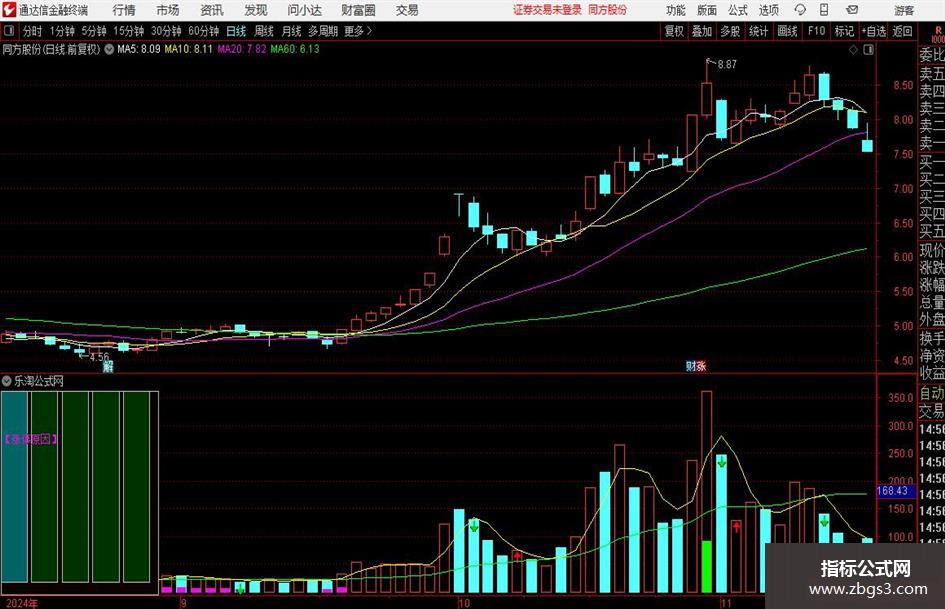
Task: Switch to 分时 chart period
Action: pyautogui.click(x=33, y=31)
